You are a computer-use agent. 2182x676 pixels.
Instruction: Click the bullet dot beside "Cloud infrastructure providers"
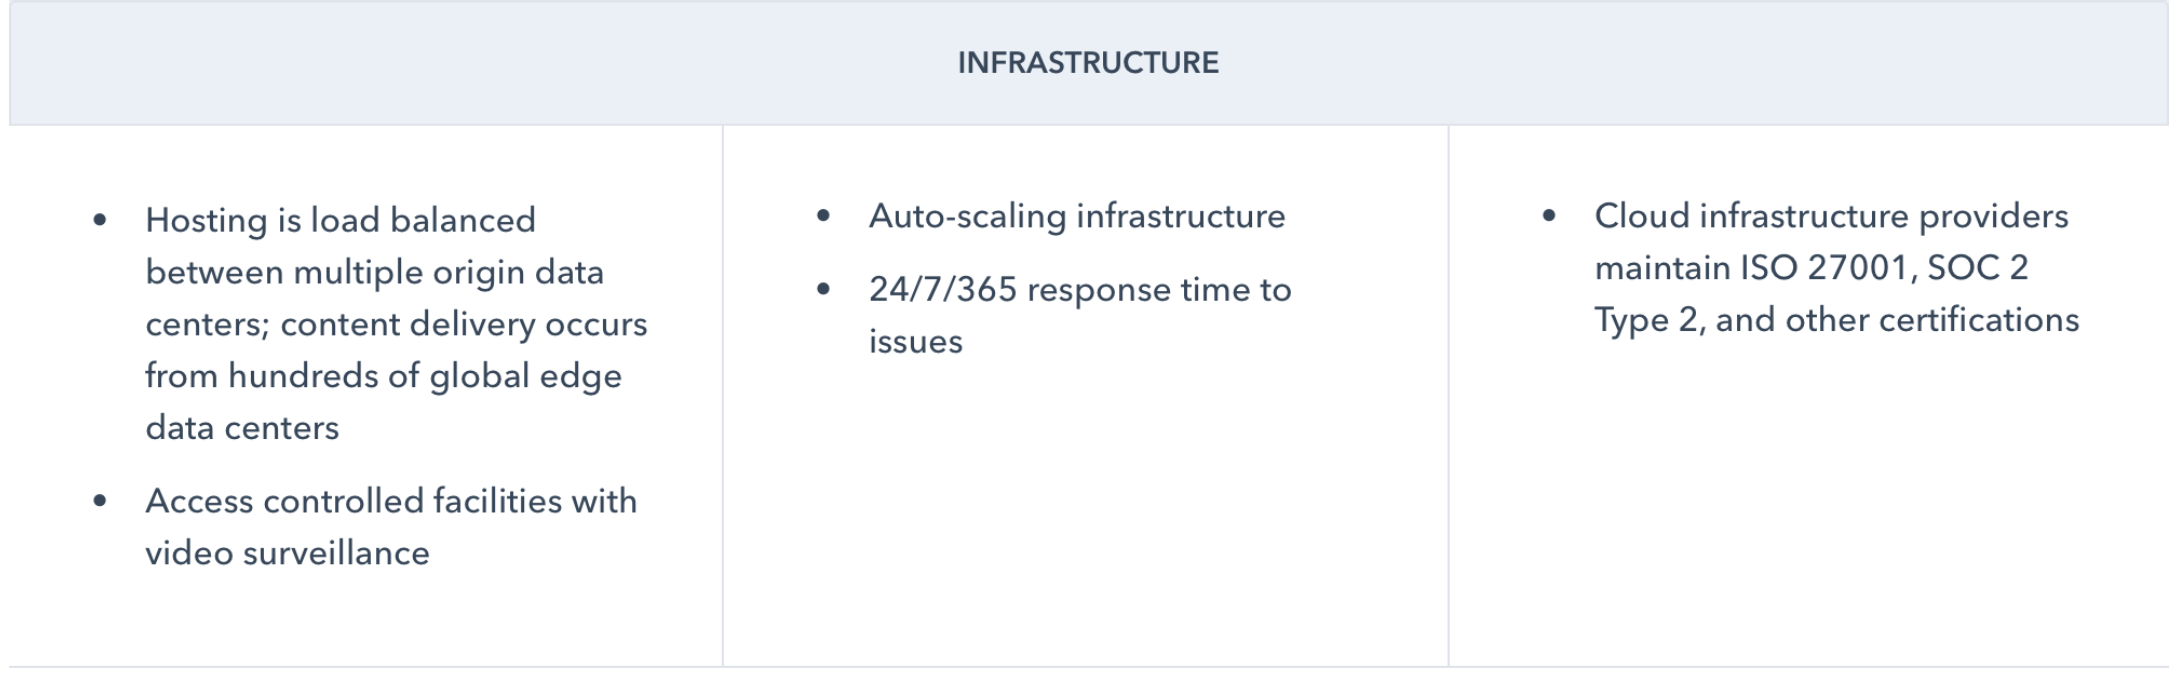pos(1549,216)
